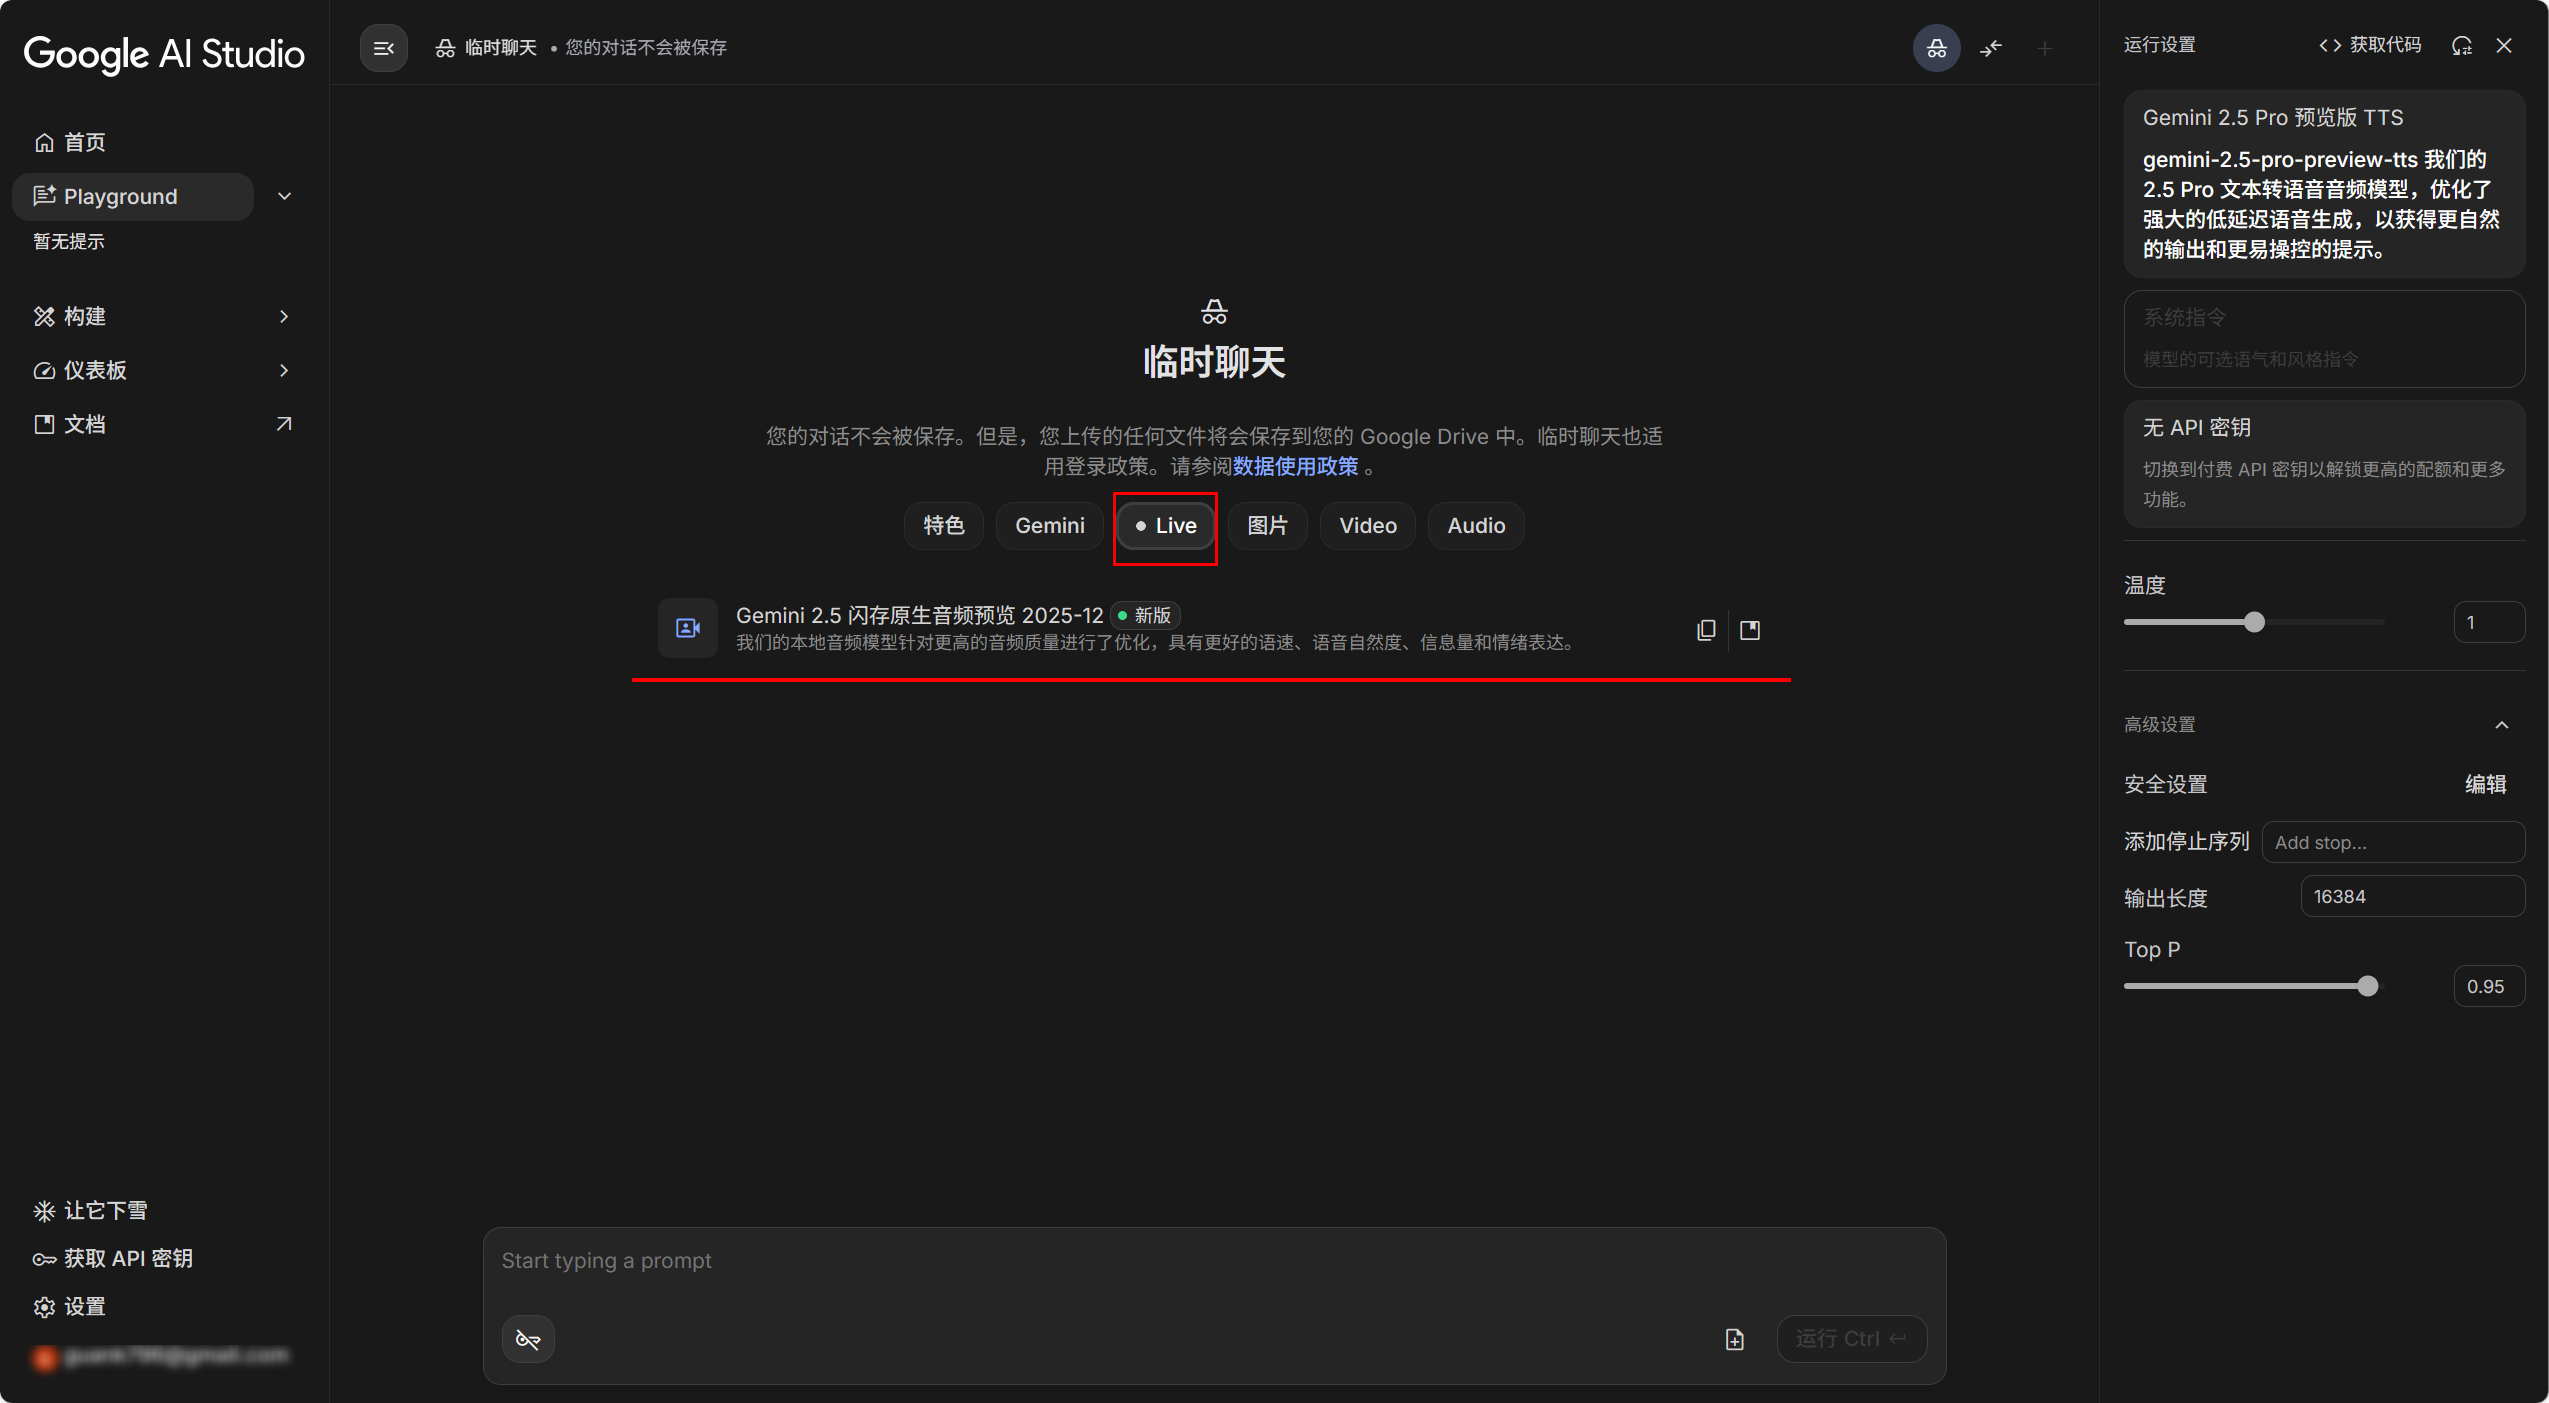
Task: Select the Live category chip
Action: tap(1164, 526)
